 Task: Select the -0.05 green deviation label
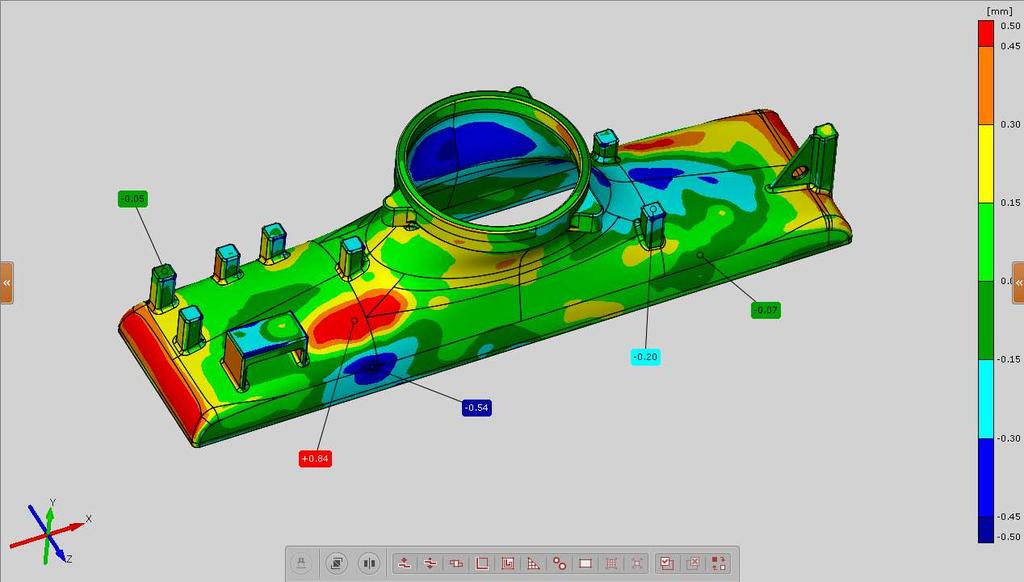tap(133, 199)
